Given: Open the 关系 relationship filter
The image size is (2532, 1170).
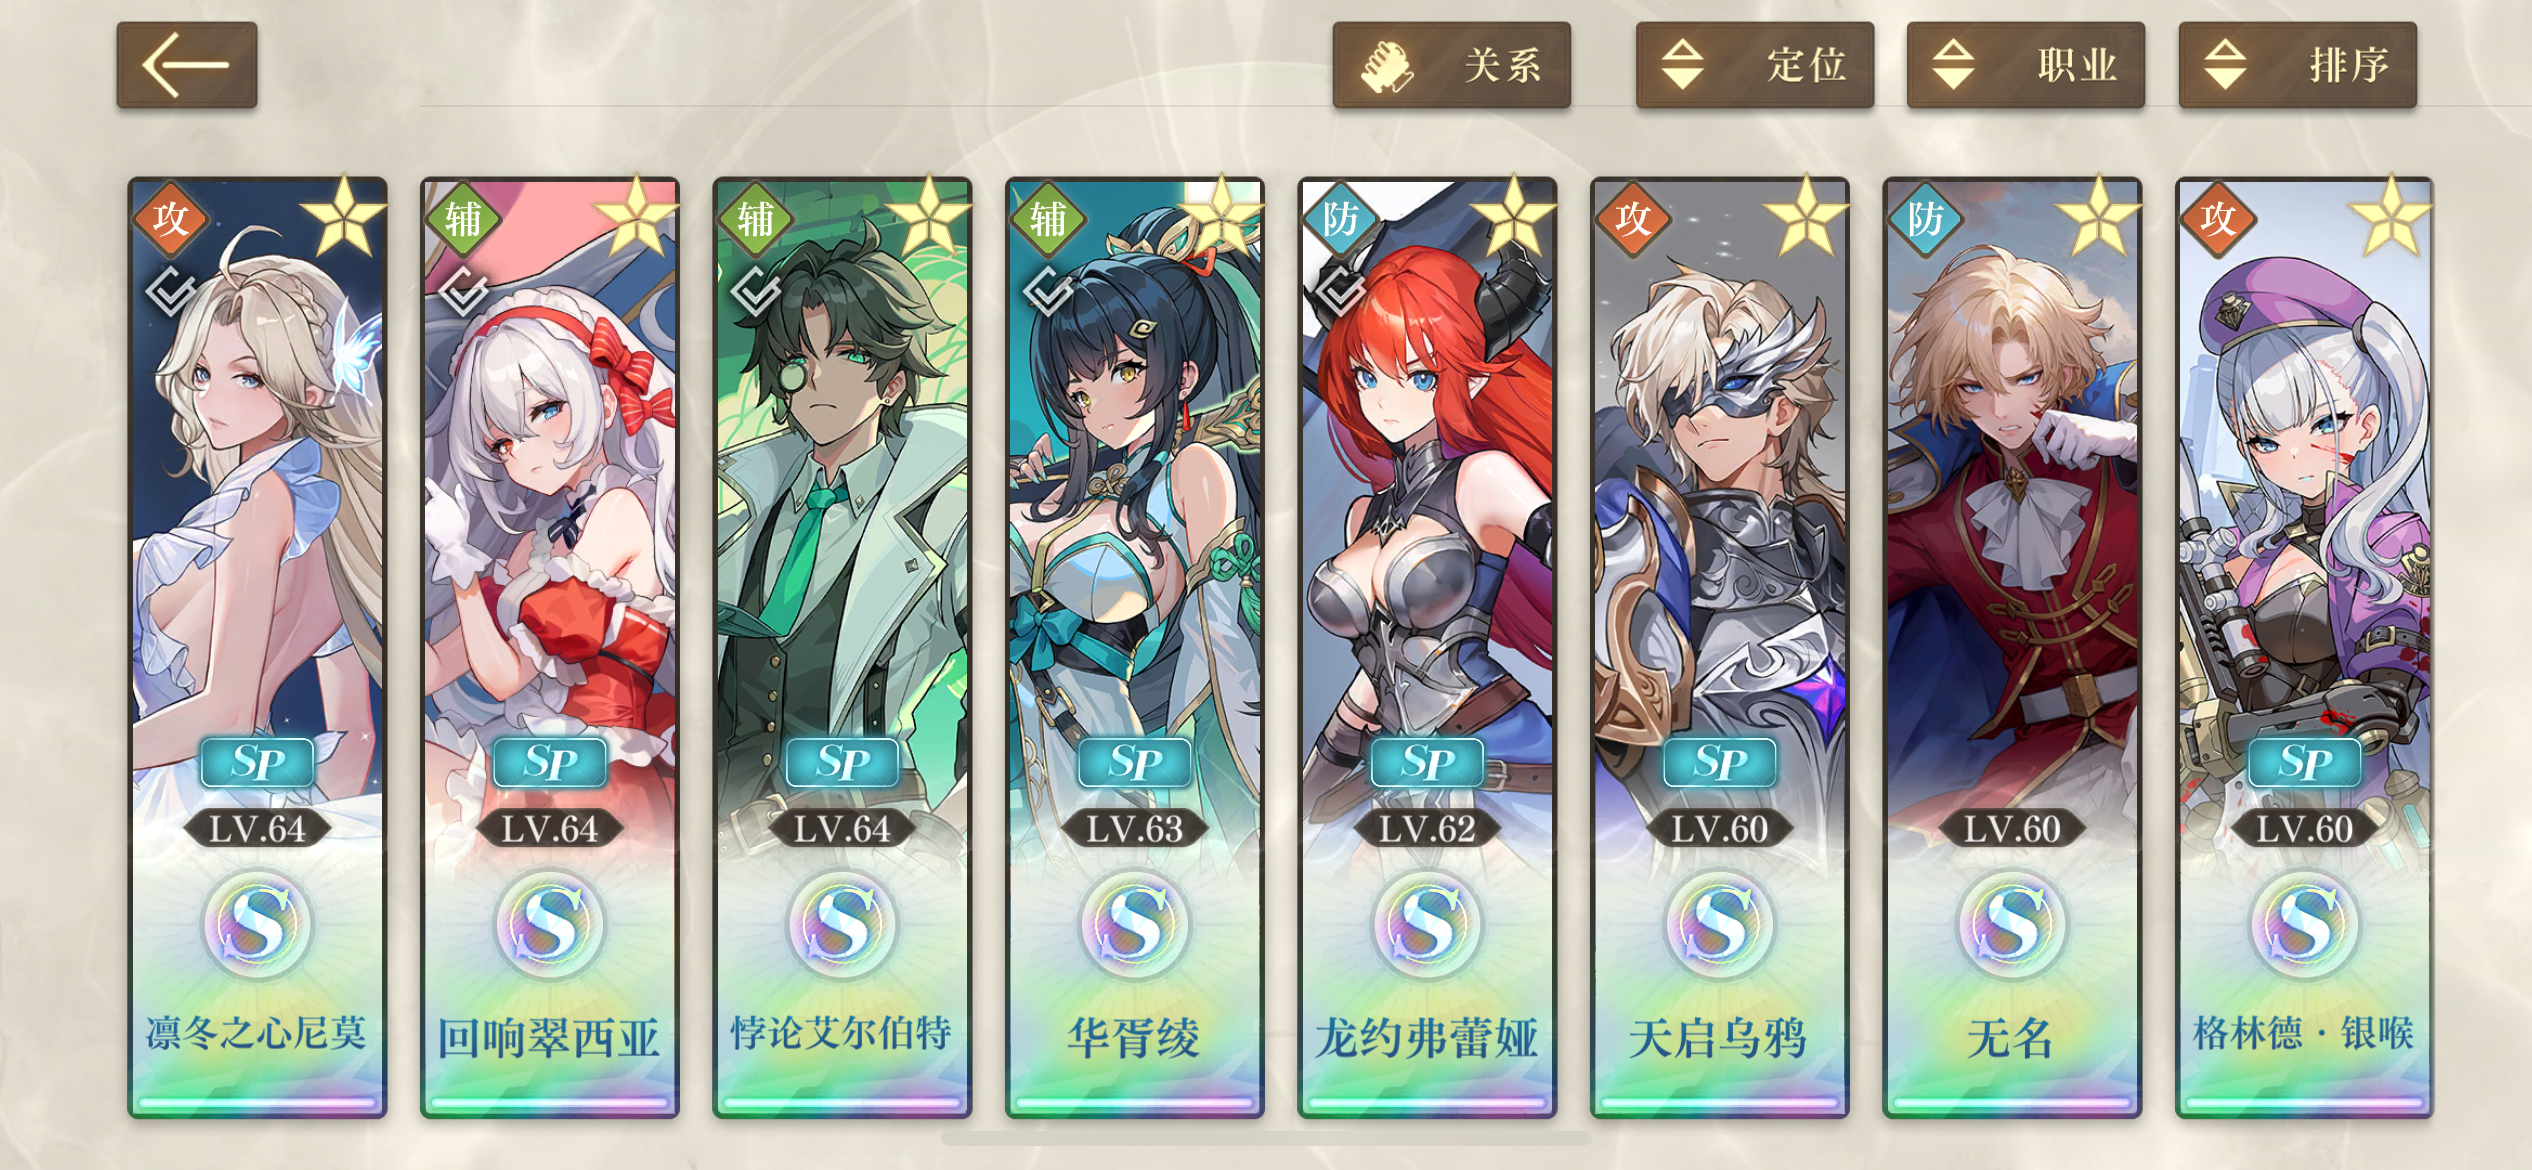Looking at the screenshot, I should tap(1451, 65).
